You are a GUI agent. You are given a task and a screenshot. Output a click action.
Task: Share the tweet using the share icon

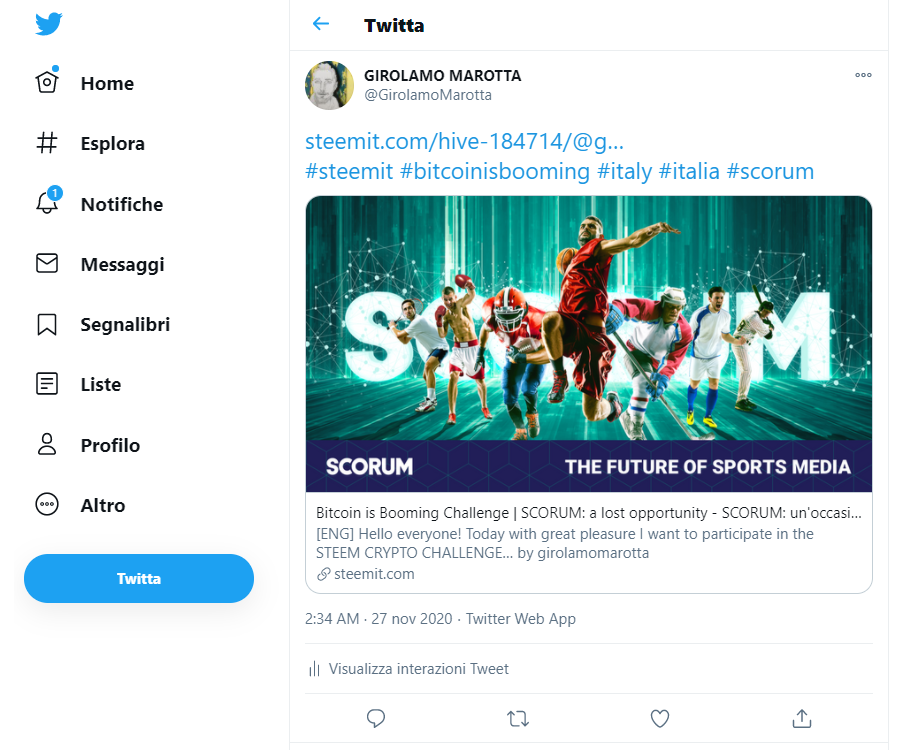[801, 718]
